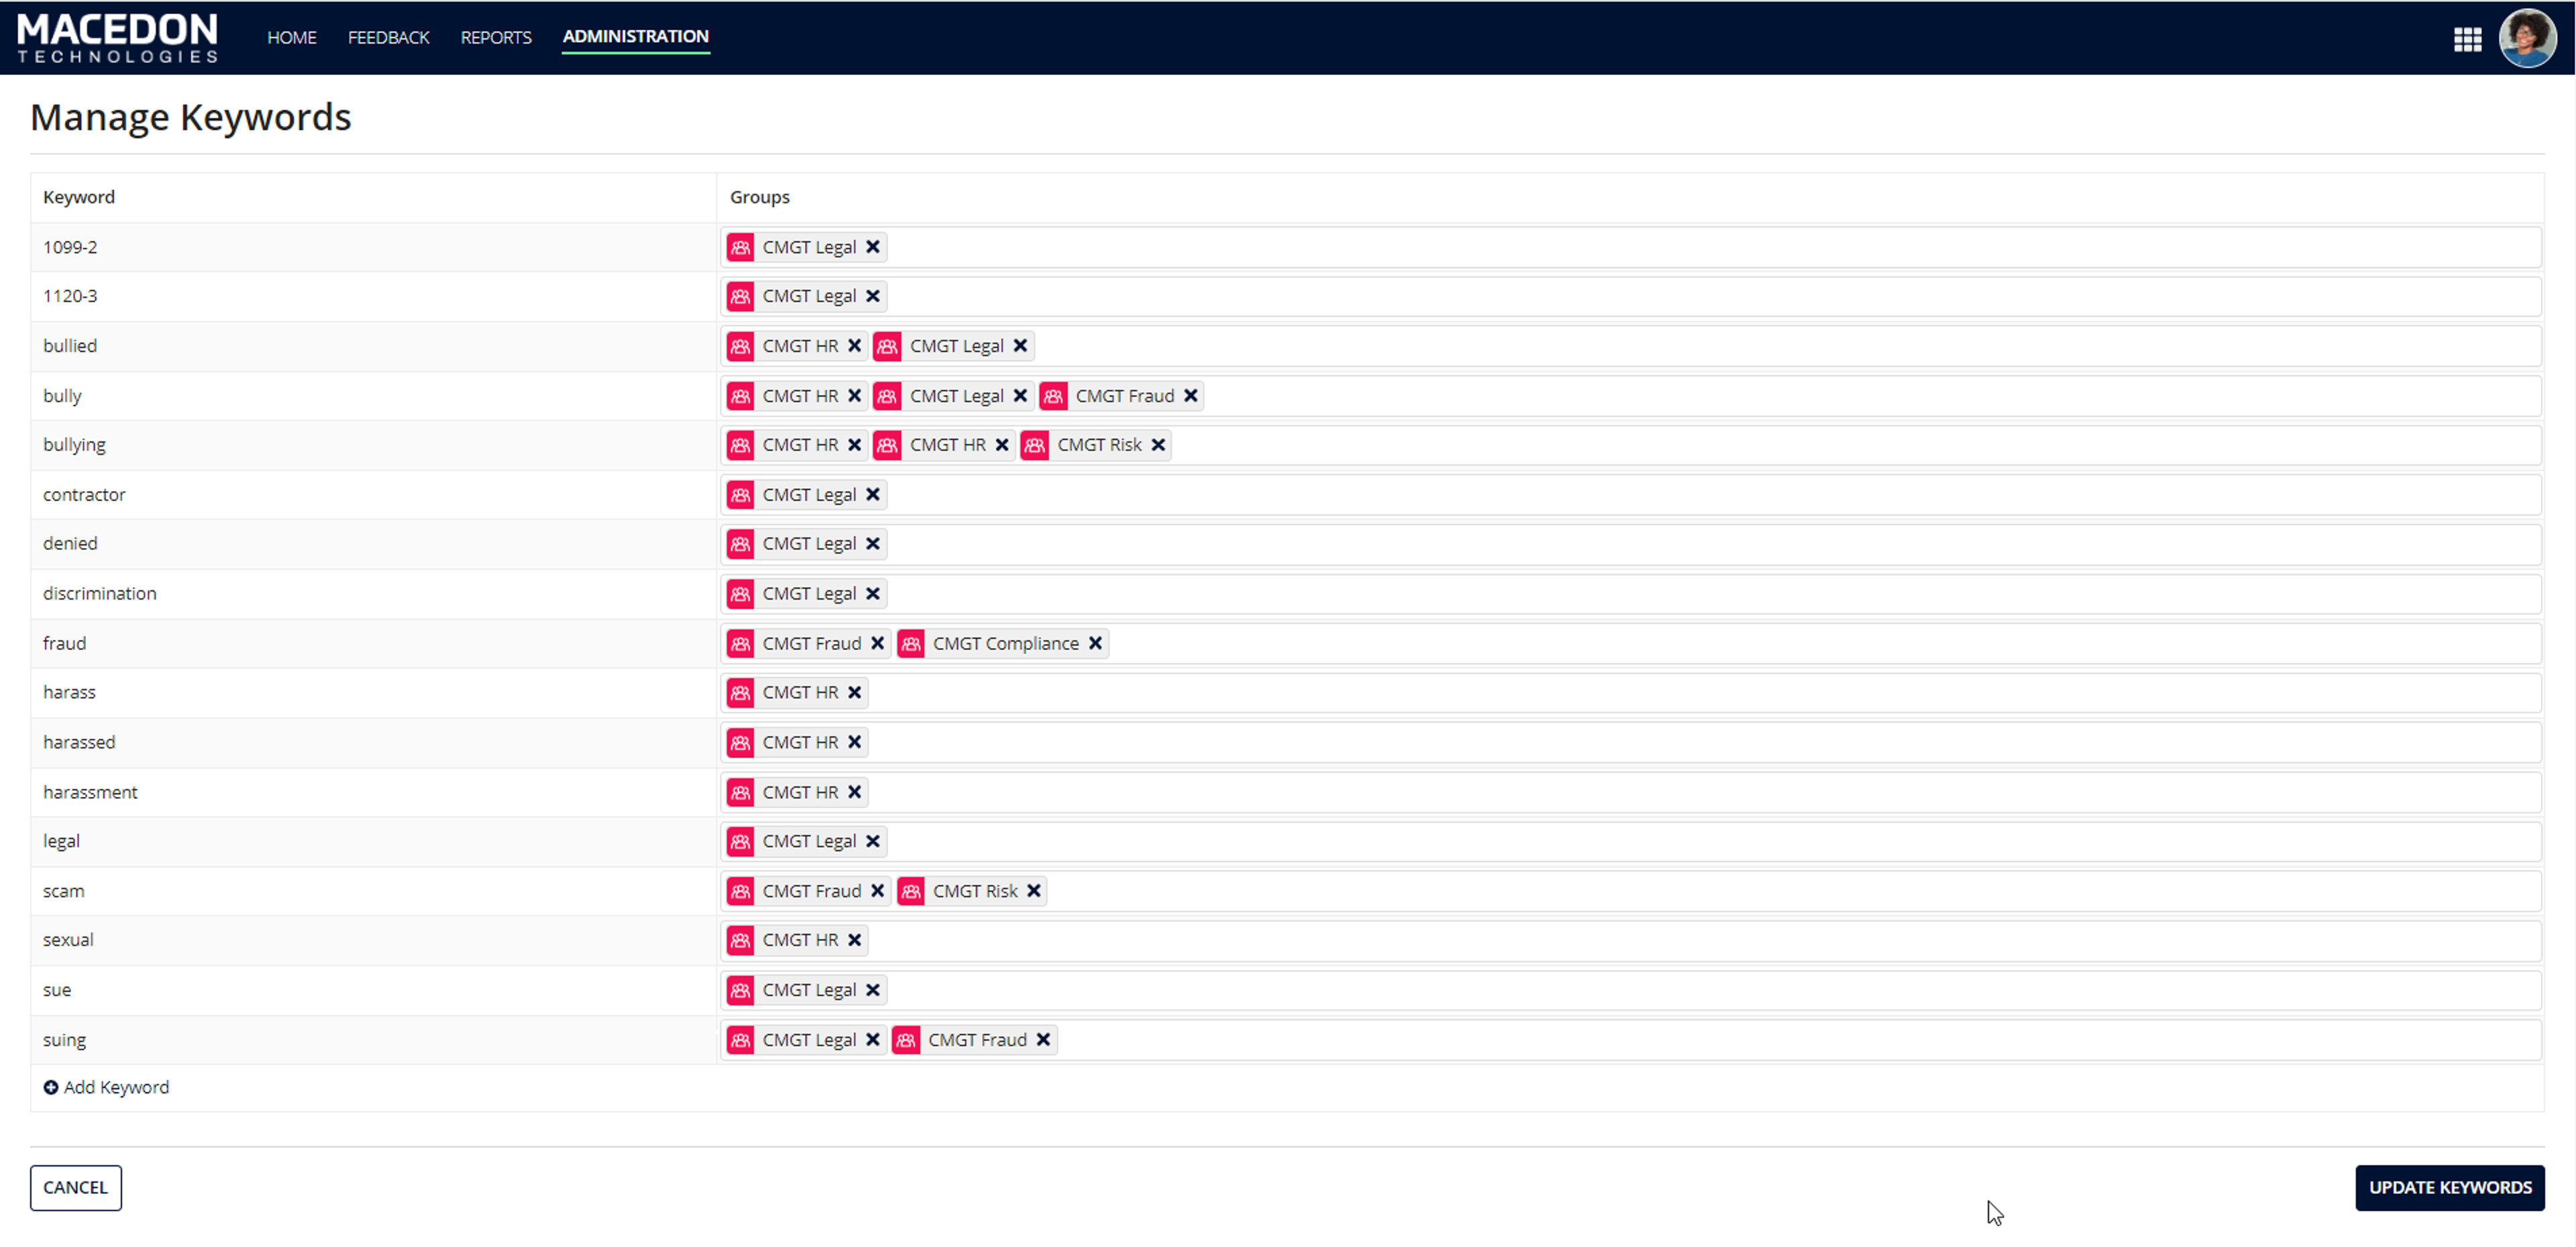Open the Reports menu
This screenshot has width=2576, height=1247.
click(x=496, y=37)
